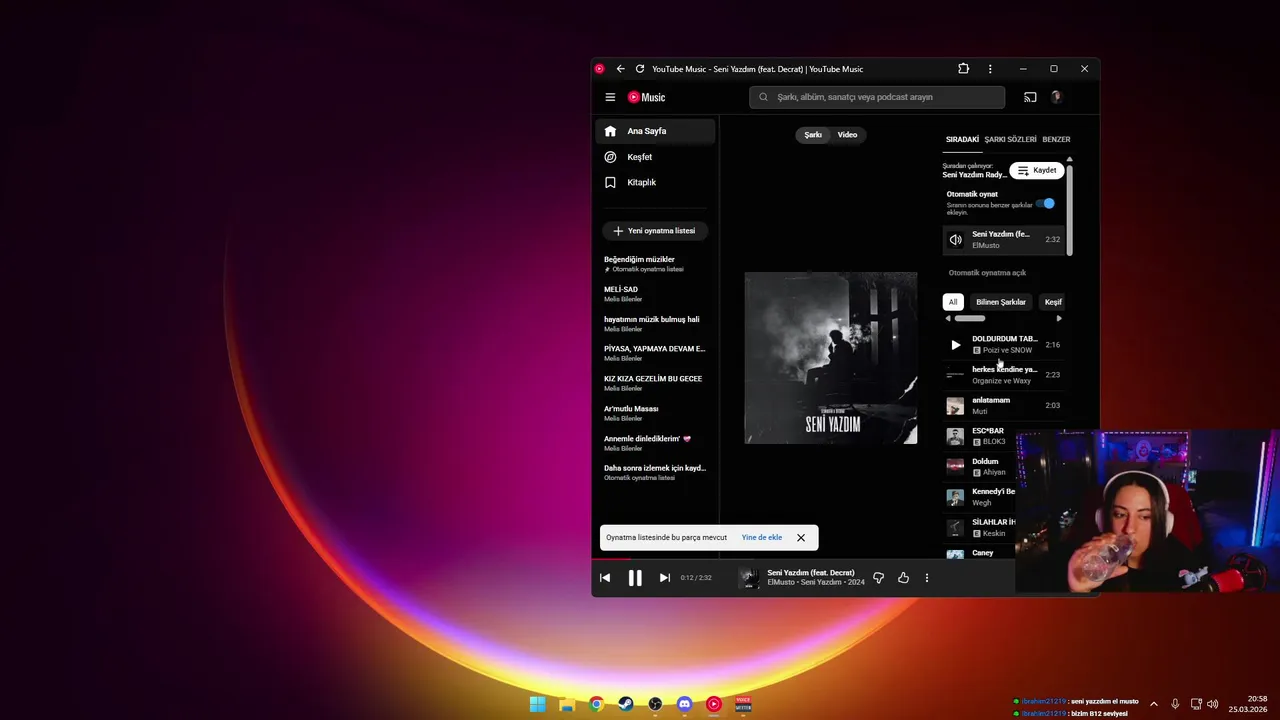Save the queue with Kaydet button
The height and width of the screenshot is (720, 1280).
[1037, 170]
